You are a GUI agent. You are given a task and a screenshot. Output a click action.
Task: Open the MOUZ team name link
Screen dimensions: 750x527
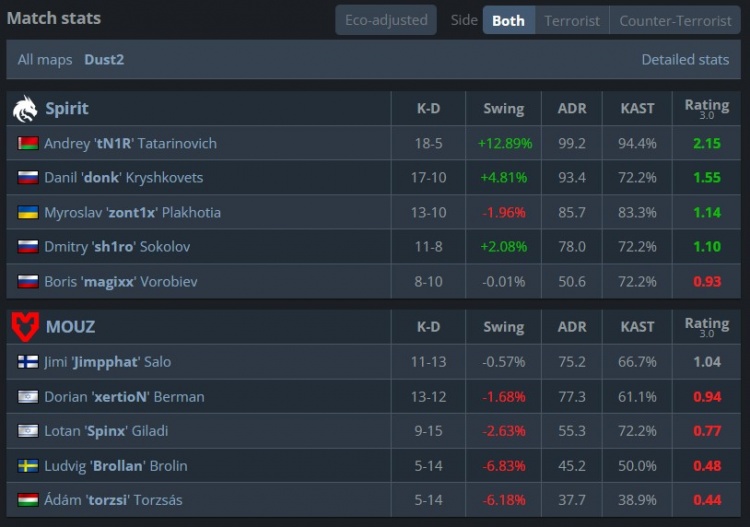coord(70,327)
